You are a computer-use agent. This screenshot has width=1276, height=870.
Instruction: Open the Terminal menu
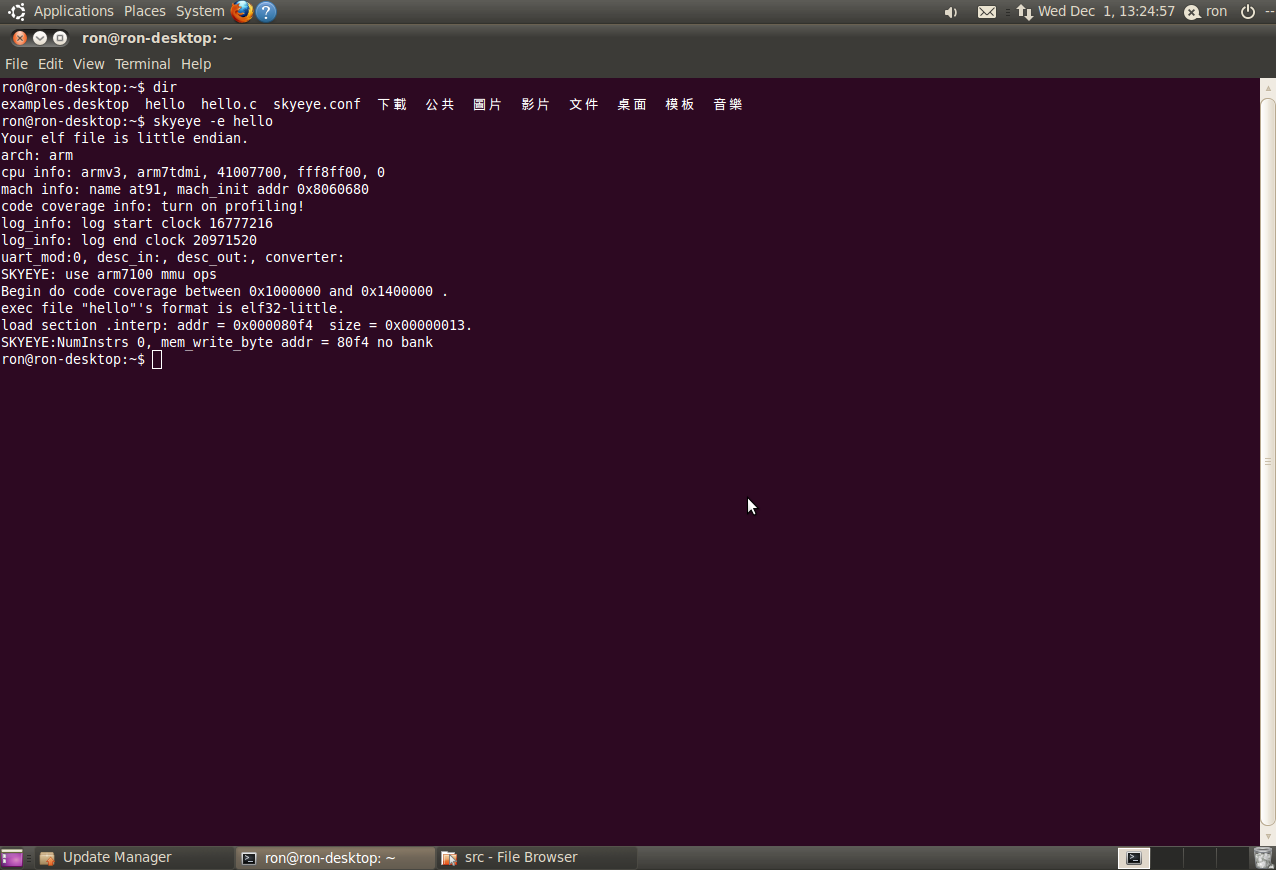point(143,64)
